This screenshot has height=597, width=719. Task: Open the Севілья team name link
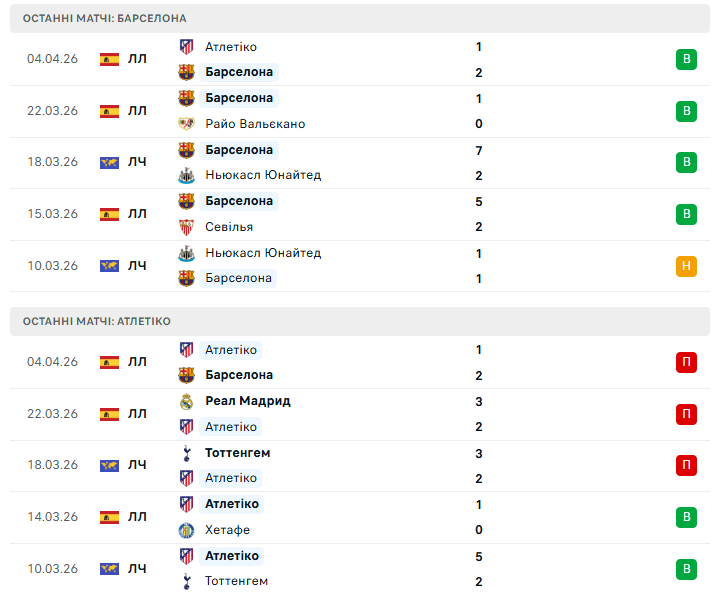click(229, 227)
